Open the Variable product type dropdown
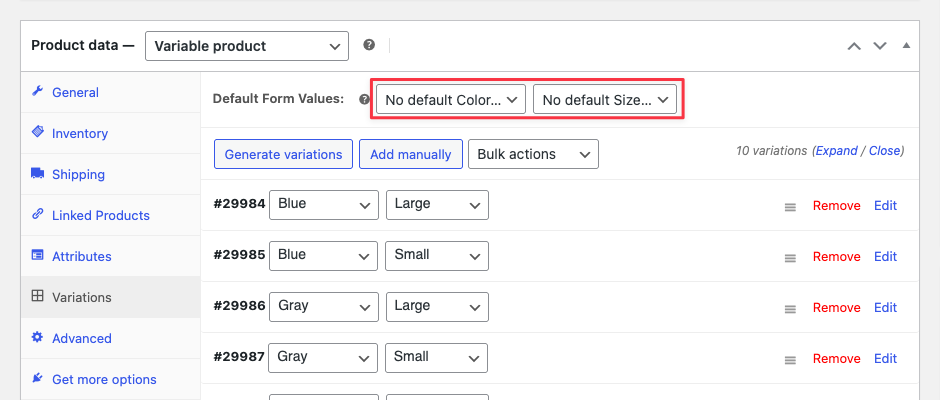Viewport: 940px width, 400px height. (x=247, y=46)
